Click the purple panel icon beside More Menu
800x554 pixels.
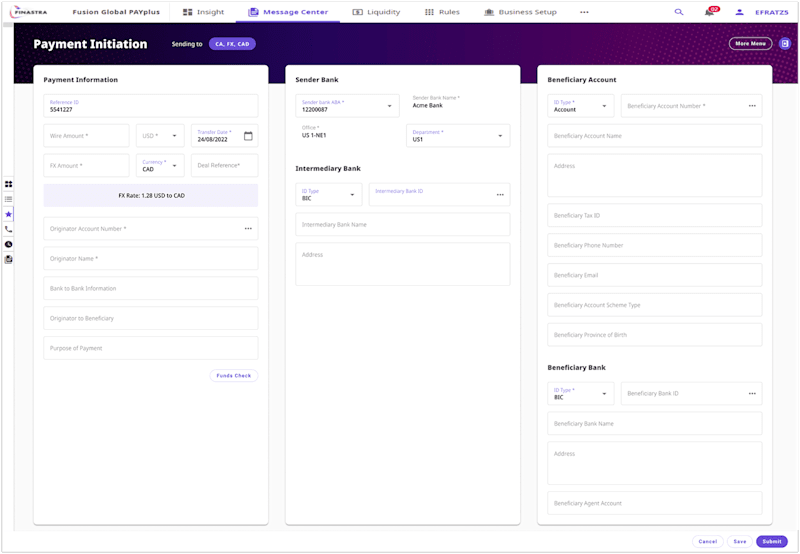point(785,44)
